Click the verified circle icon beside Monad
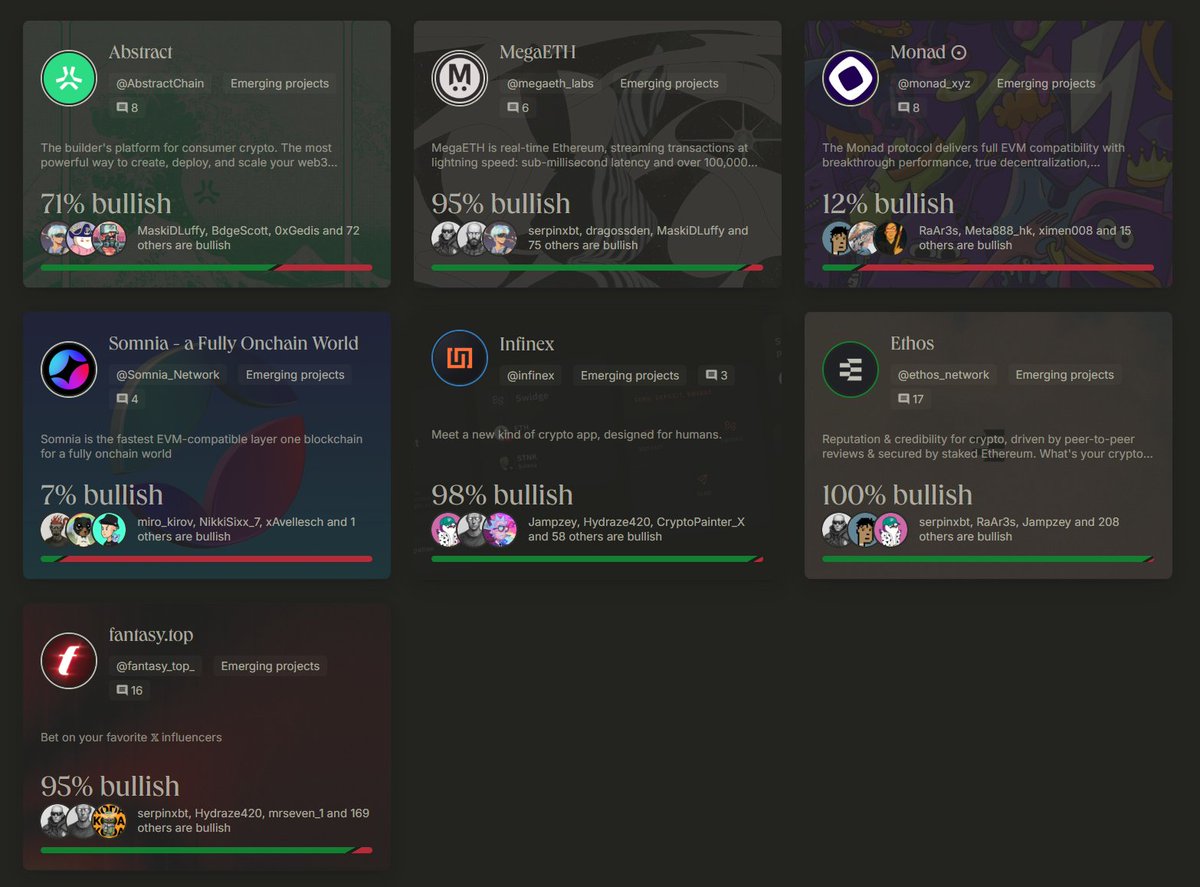The image size is (1200, 887). [x=958, y=52]
